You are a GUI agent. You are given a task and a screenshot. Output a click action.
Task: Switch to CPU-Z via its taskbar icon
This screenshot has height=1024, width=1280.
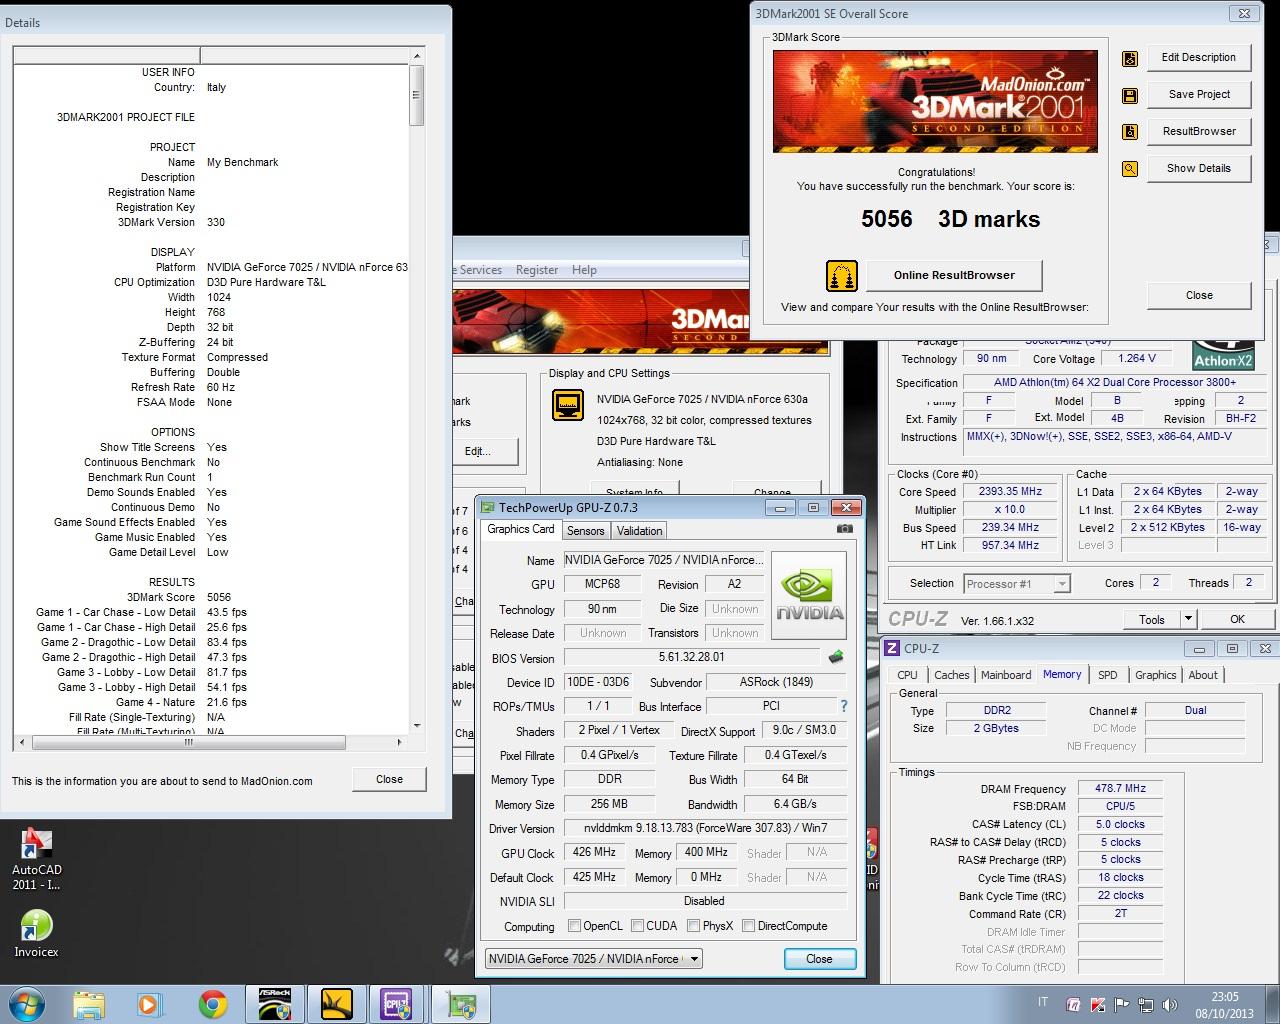click(397, 1004)
